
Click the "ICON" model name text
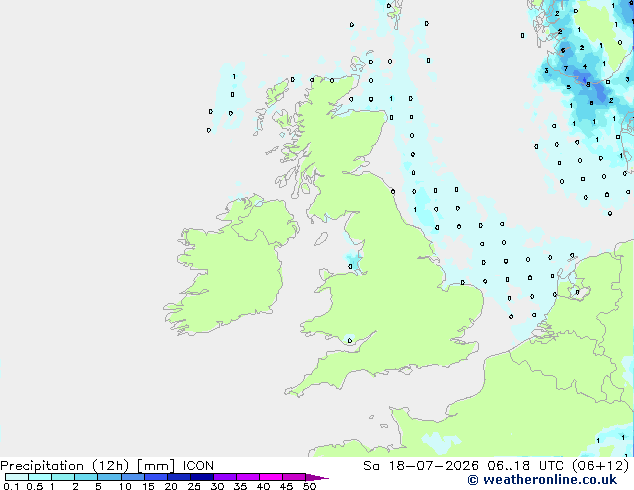coord(198,466)
